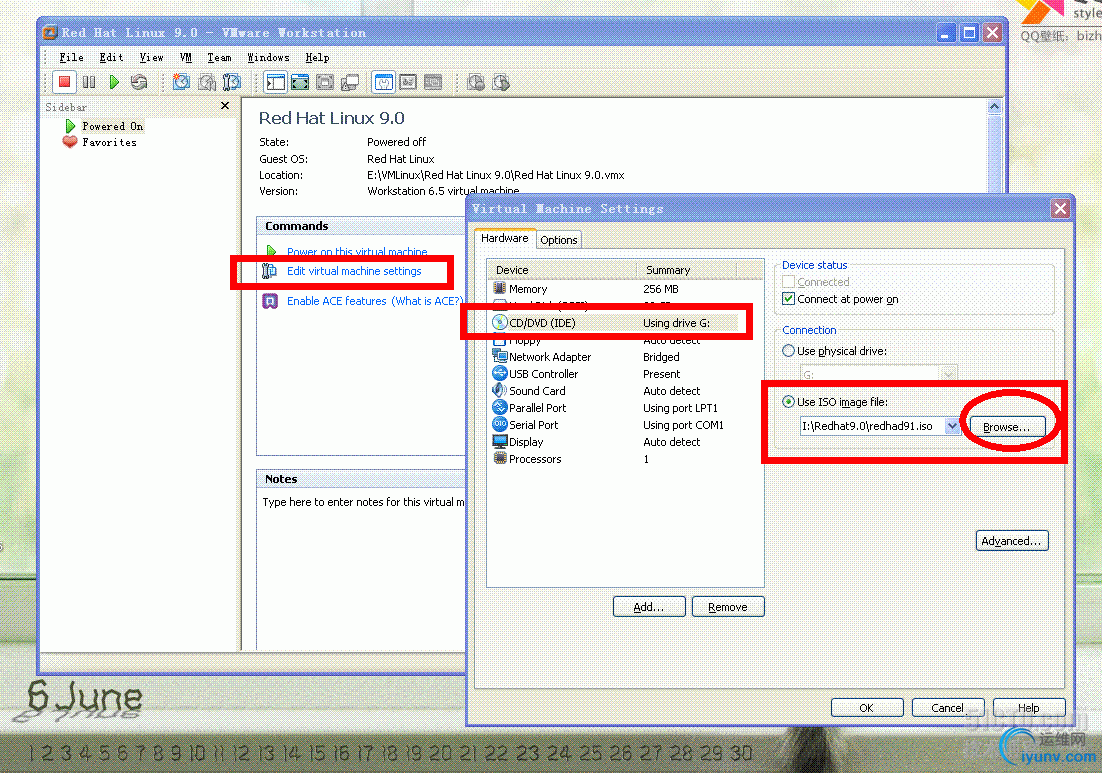1102x773 pixels.
Task: Click the Quick Switch toolbar icon
Action: click(x=325, y=82)
